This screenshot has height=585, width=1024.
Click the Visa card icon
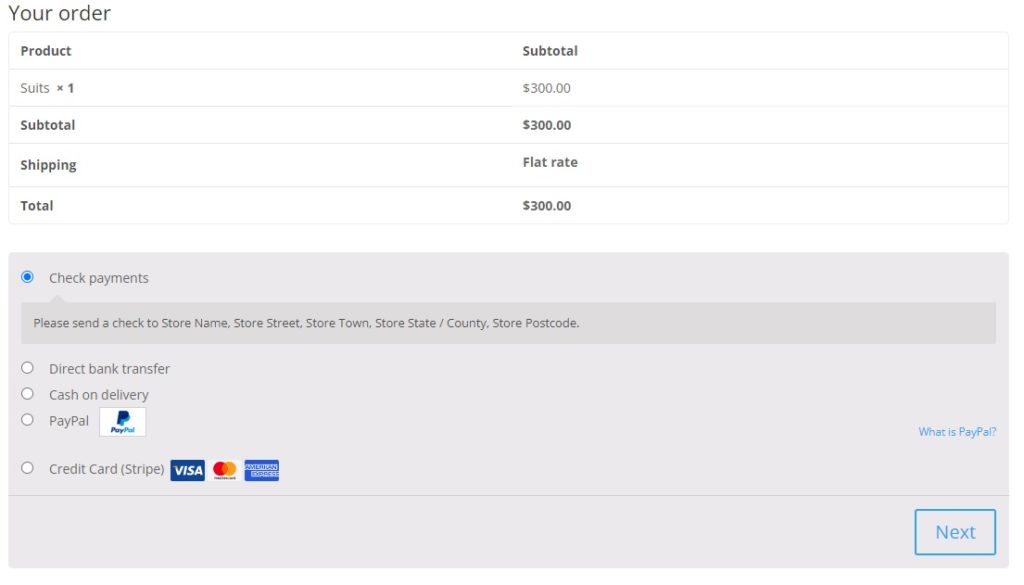point(187,470)
